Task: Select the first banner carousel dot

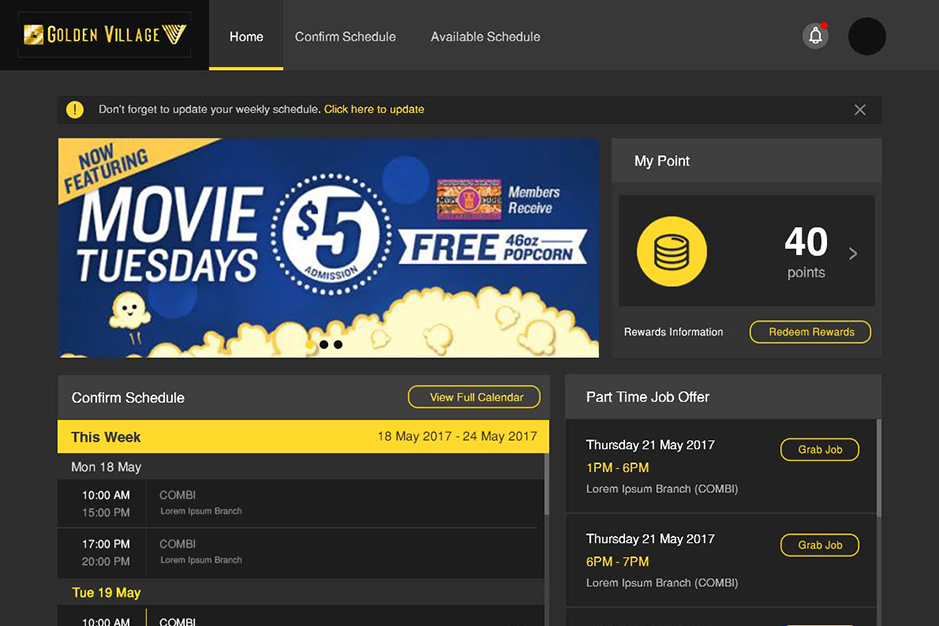Action: tap(324, 345)
